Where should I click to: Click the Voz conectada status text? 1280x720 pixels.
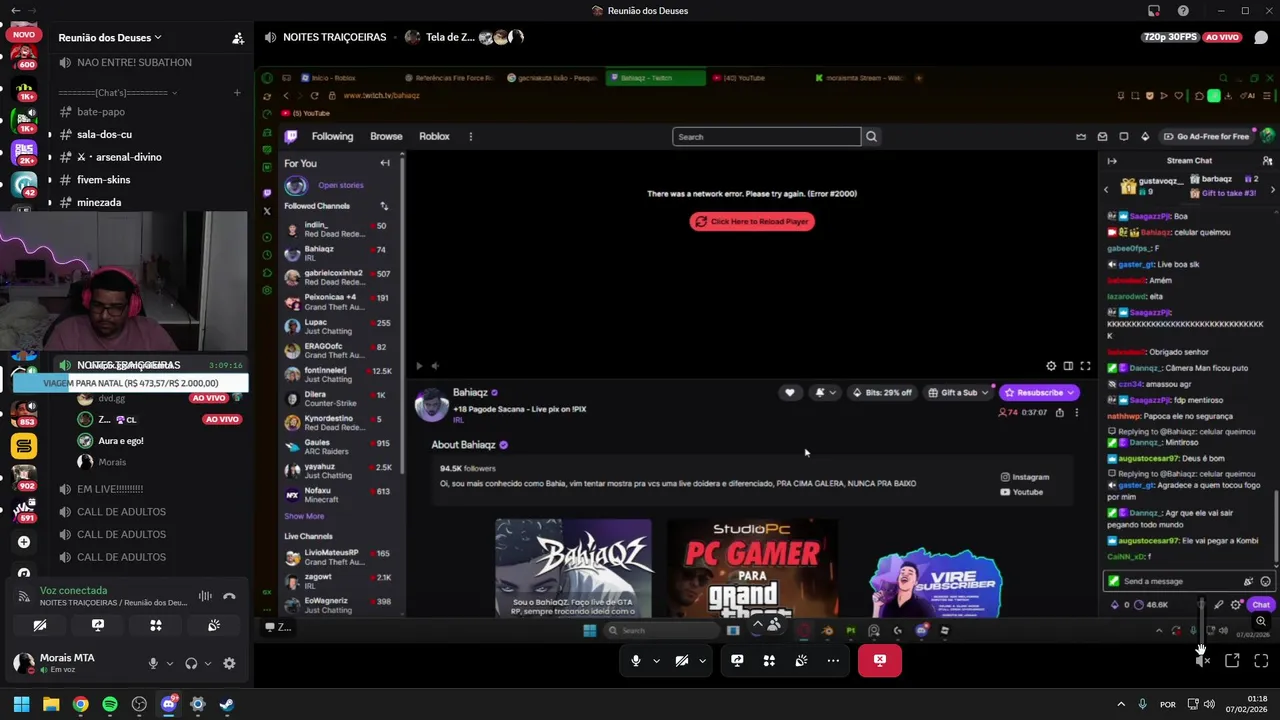coord(73,591)
